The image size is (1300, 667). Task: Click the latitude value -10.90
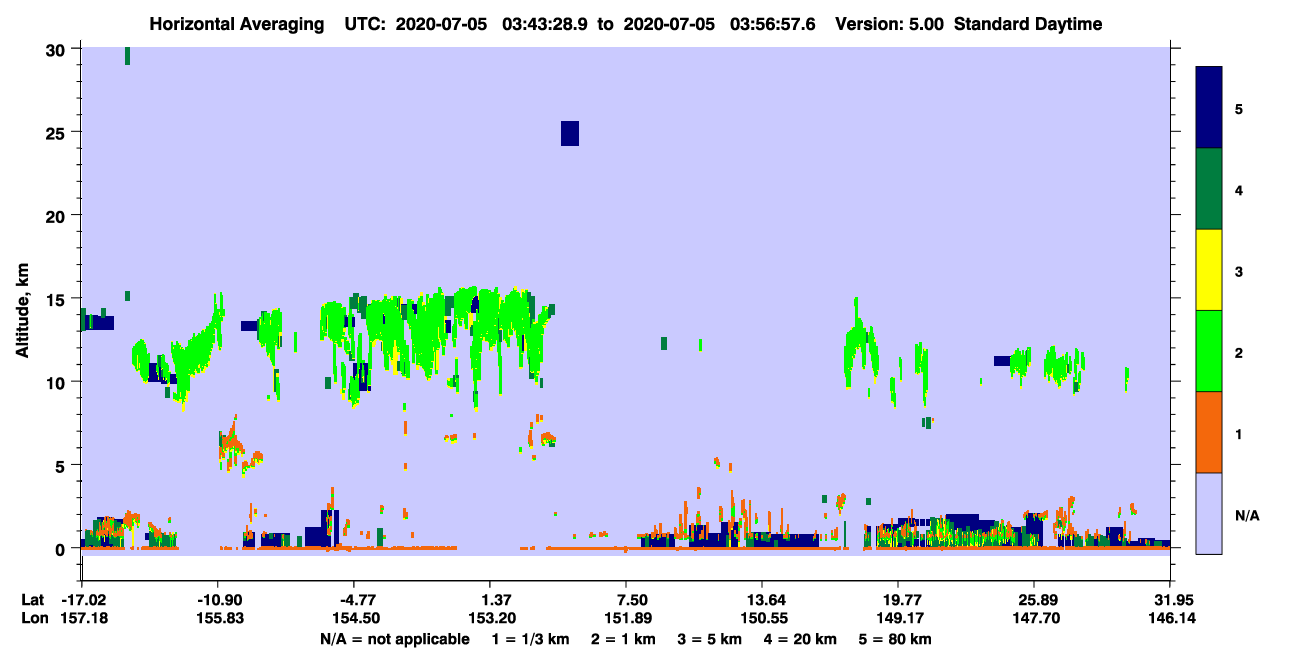click(217, 599)
